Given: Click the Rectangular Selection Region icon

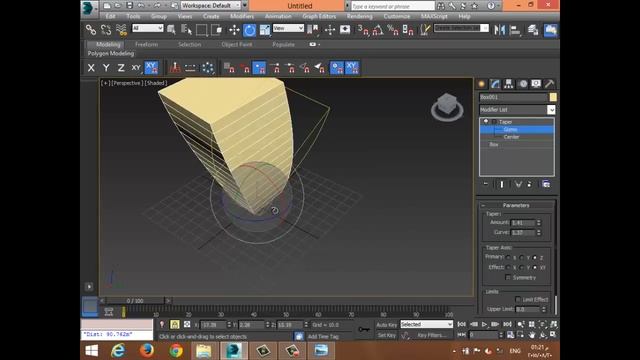Looking at the screenshot, I should pyautogui.click(x=202, y=30).
